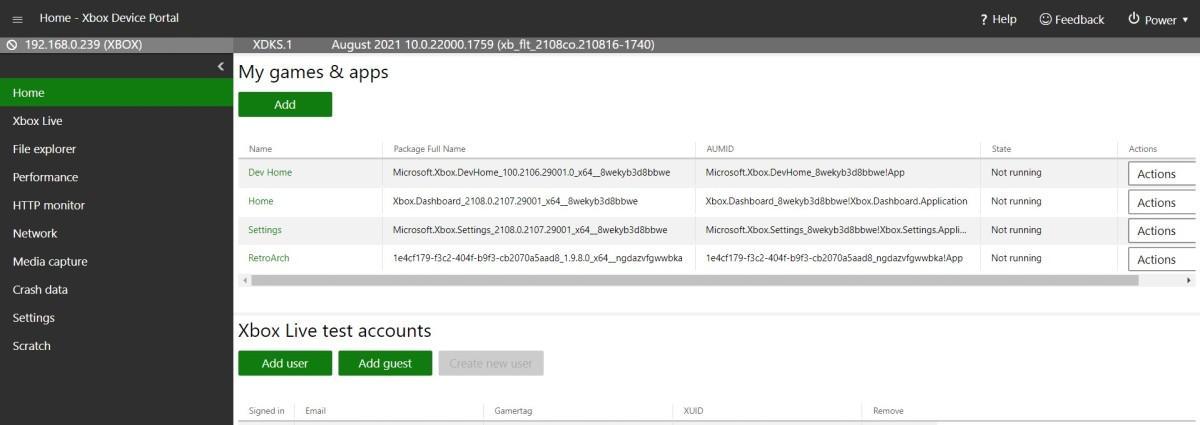Click the Xbox Live test accounts heading

pos(335,330)
